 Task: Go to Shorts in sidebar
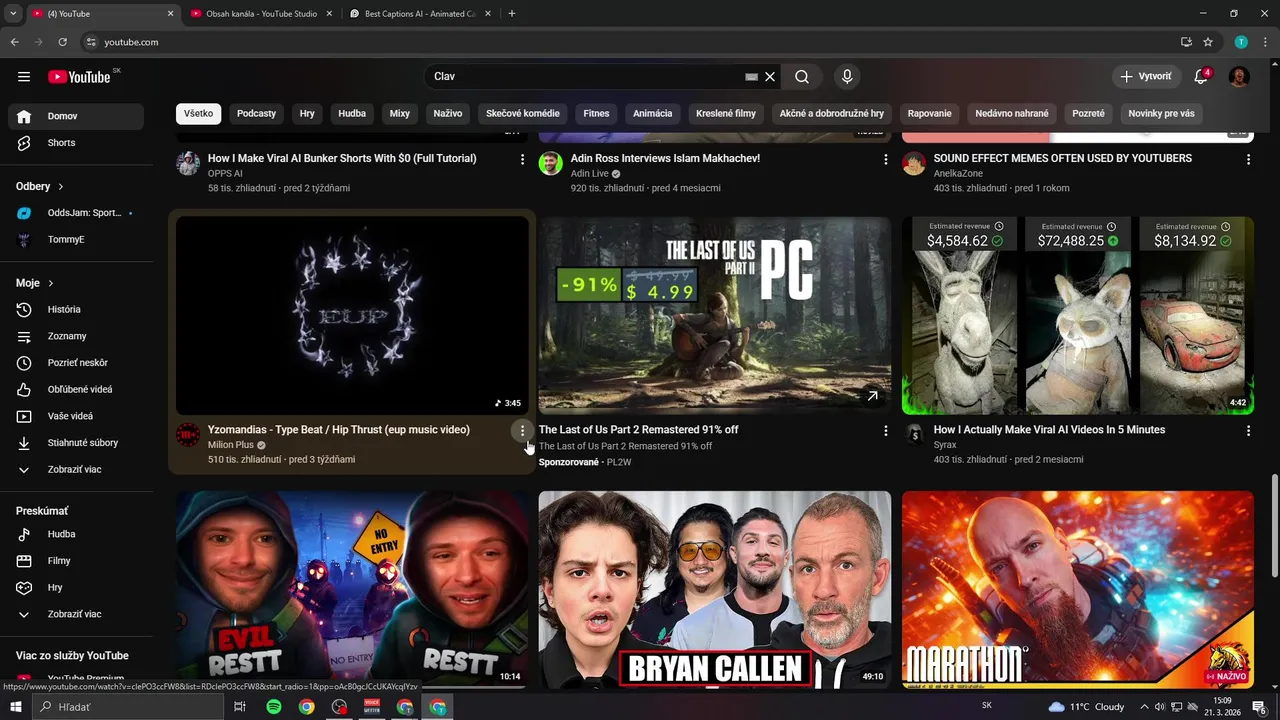[x=76, y=143]
